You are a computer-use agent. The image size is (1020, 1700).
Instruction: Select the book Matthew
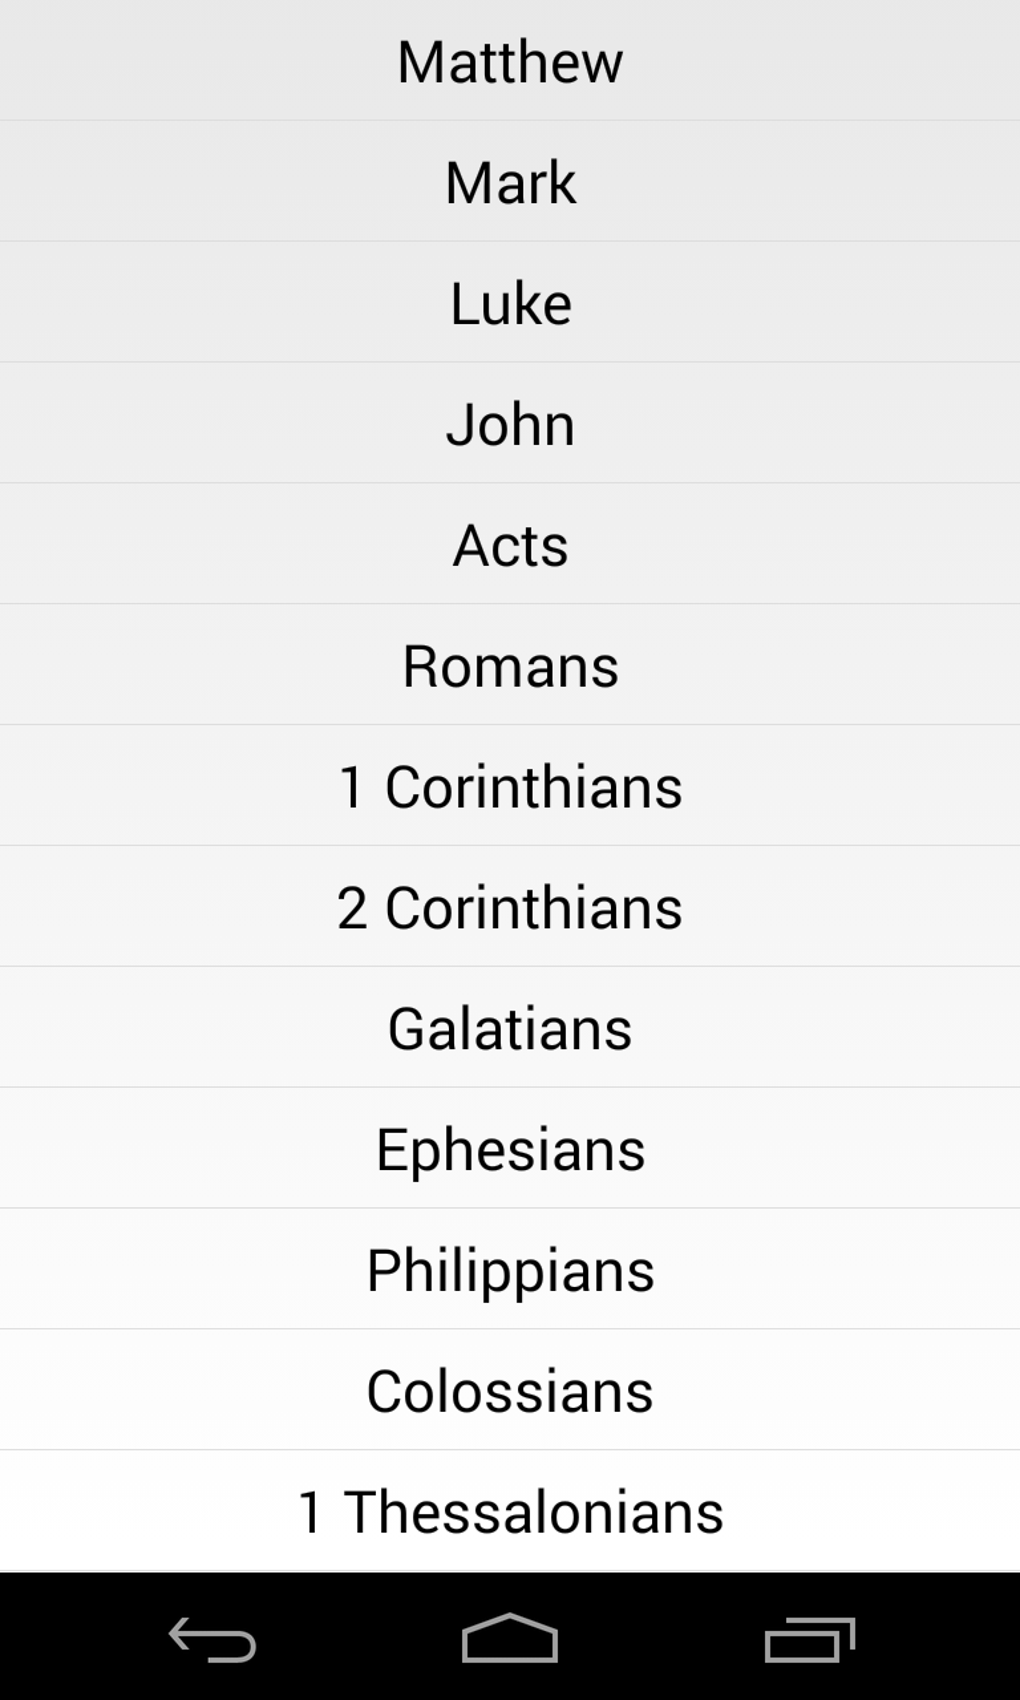click(x=510, y=62)
